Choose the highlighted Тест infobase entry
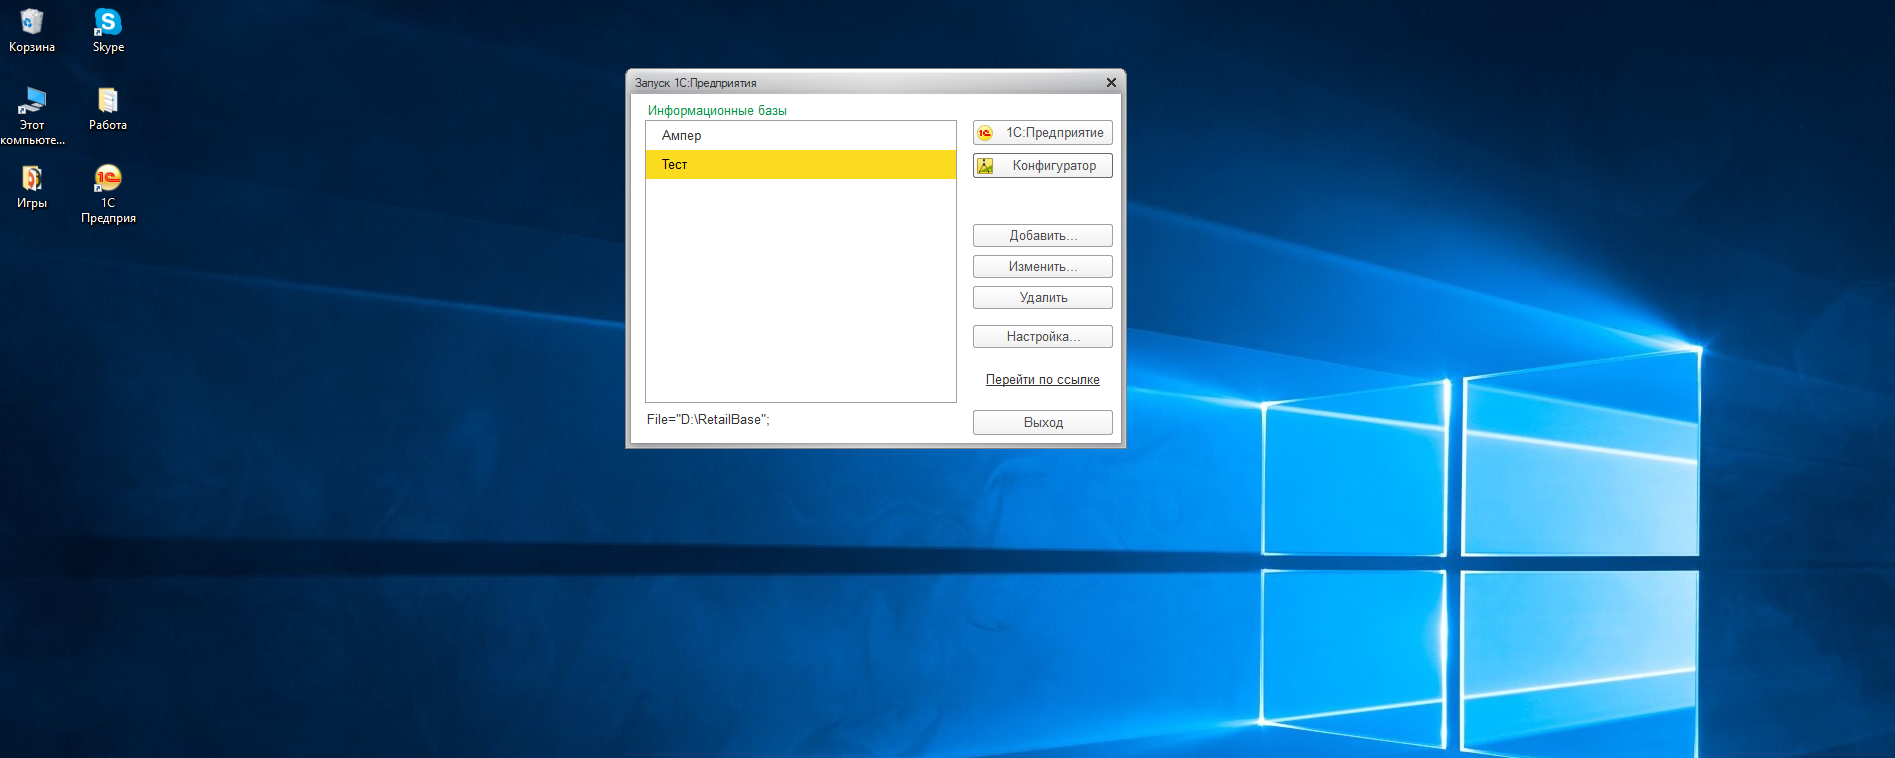This screenshot has width=1895, height=758. pos(801,165)
